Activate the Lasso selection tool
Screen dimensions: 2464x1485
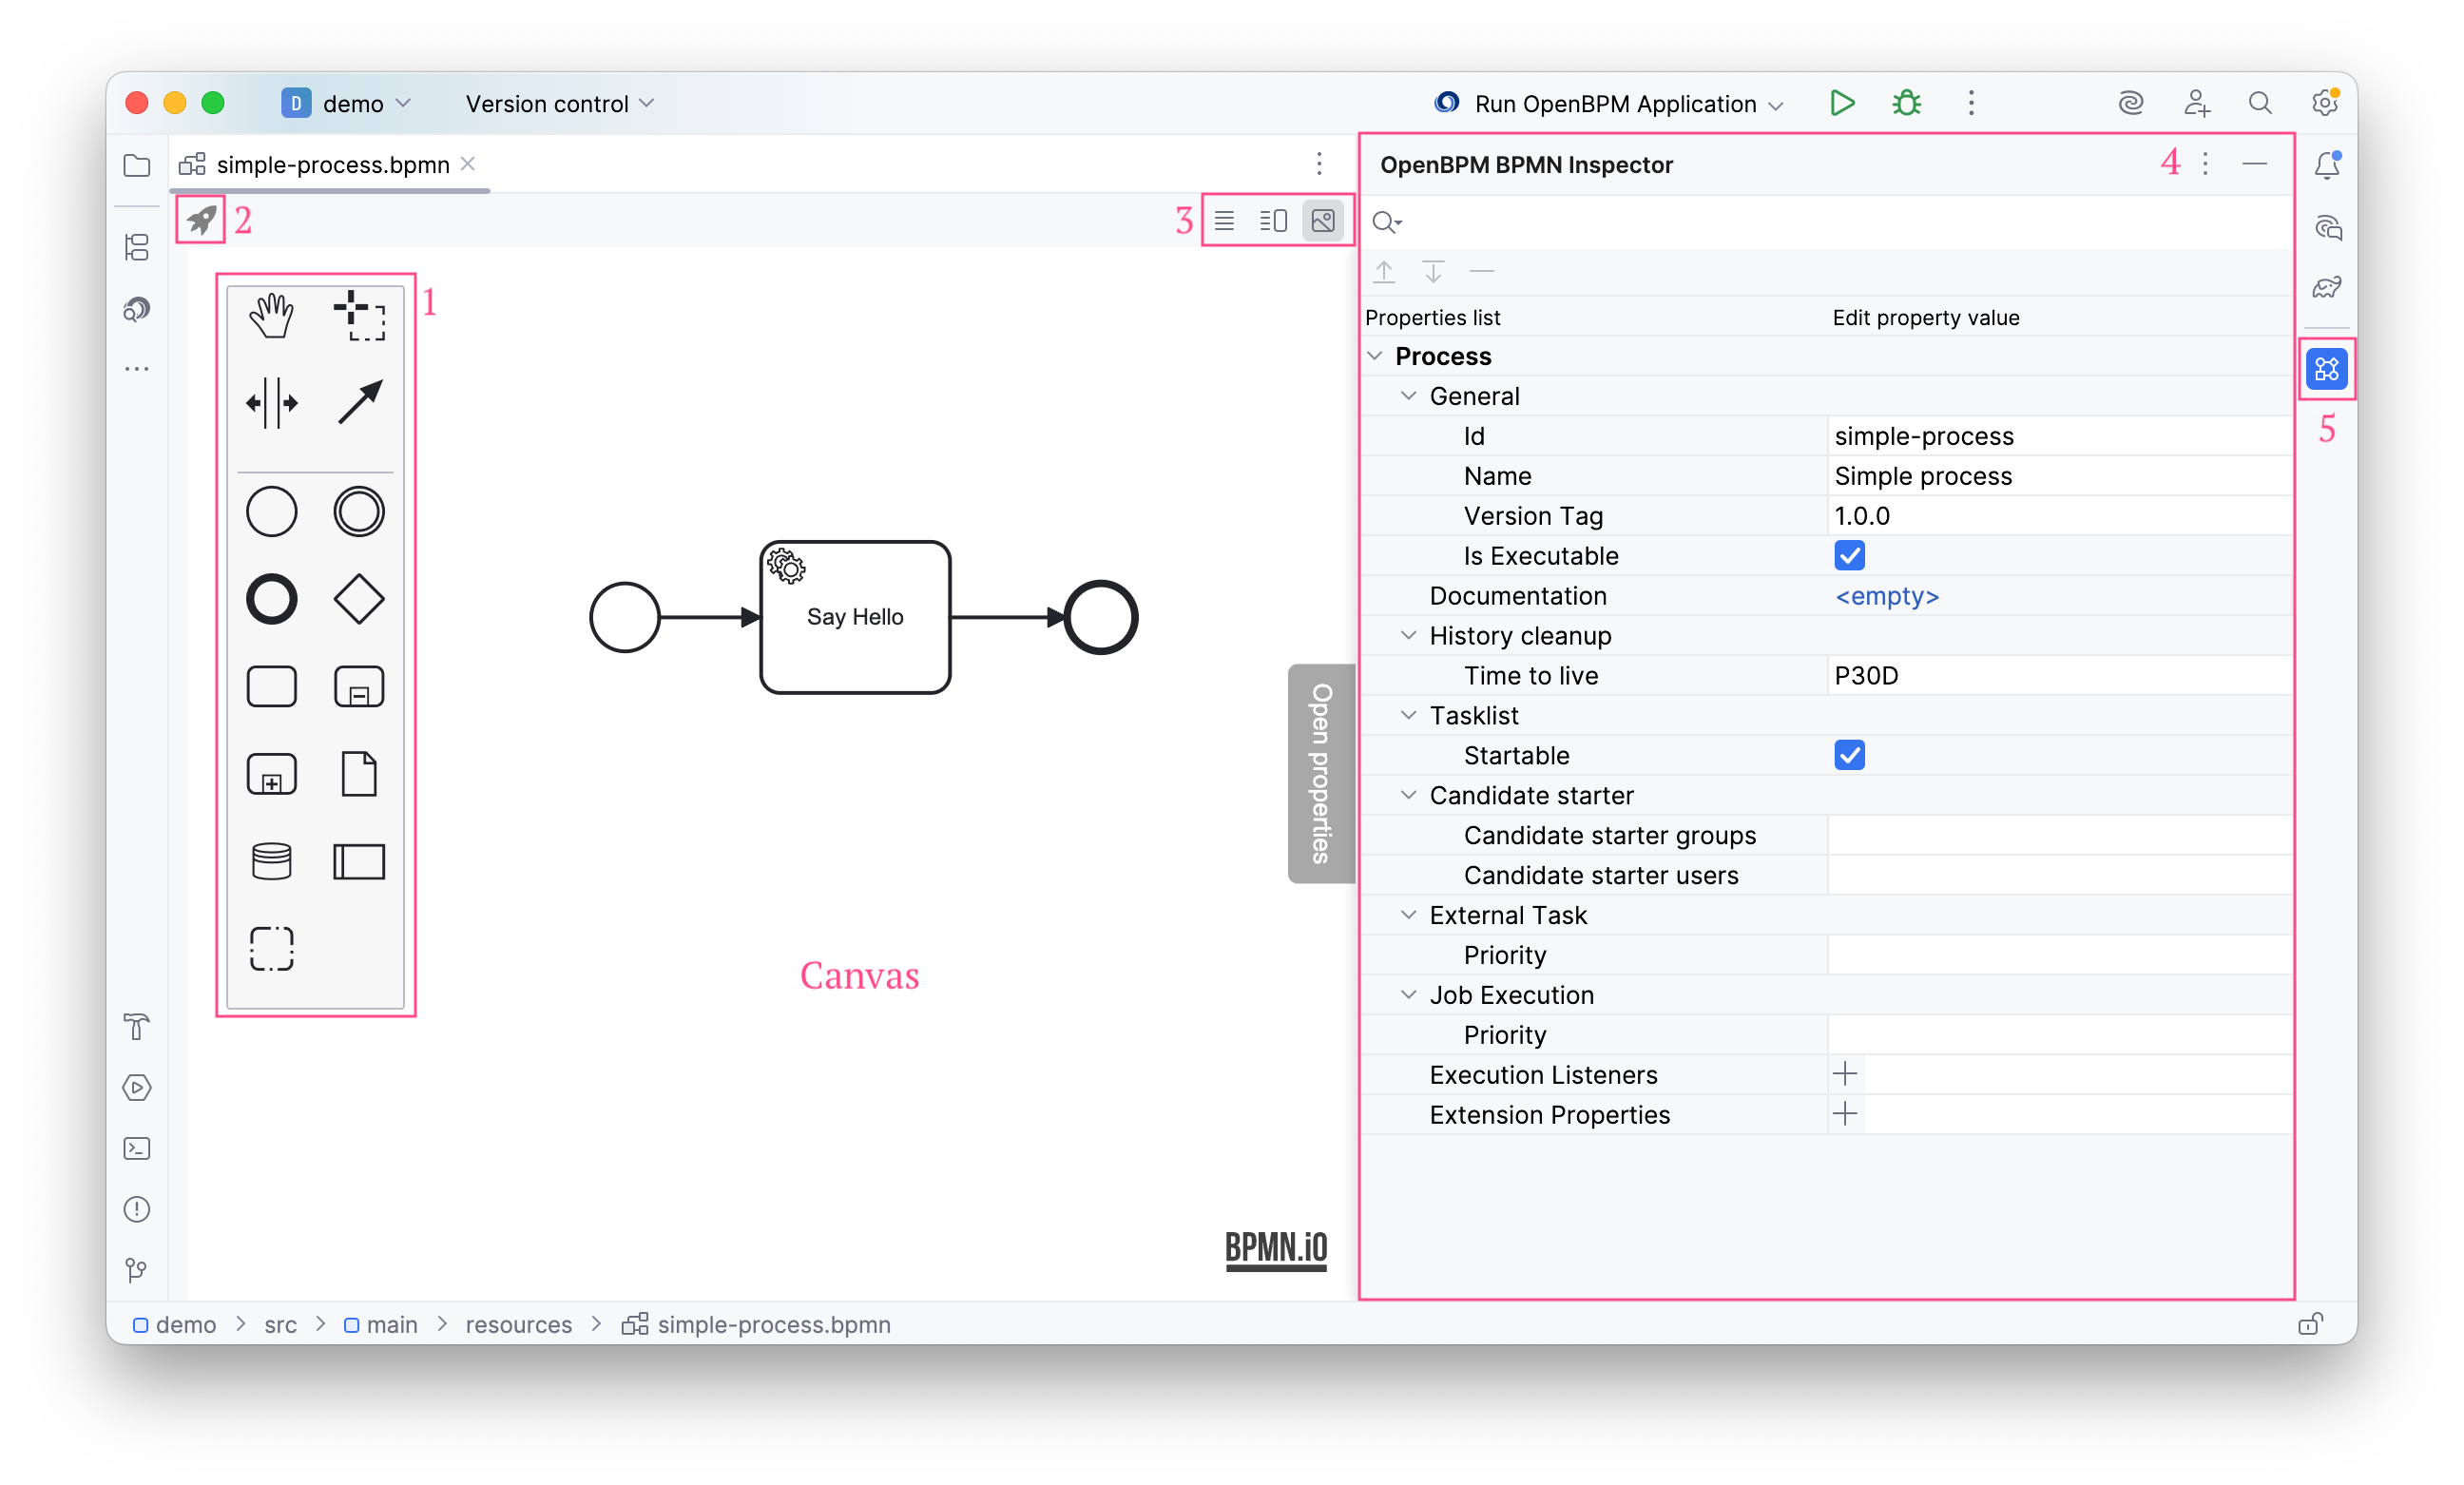point(359,316)
